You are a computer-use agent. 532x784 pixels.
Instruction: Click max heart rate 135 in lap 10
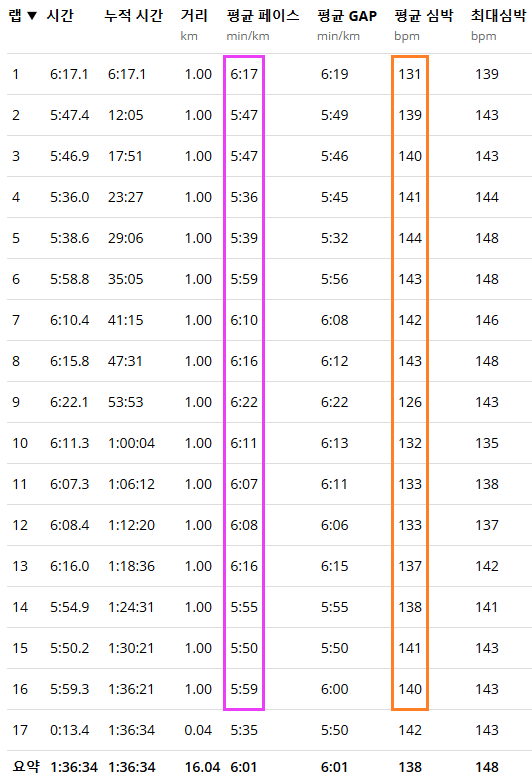click(487, 443)
